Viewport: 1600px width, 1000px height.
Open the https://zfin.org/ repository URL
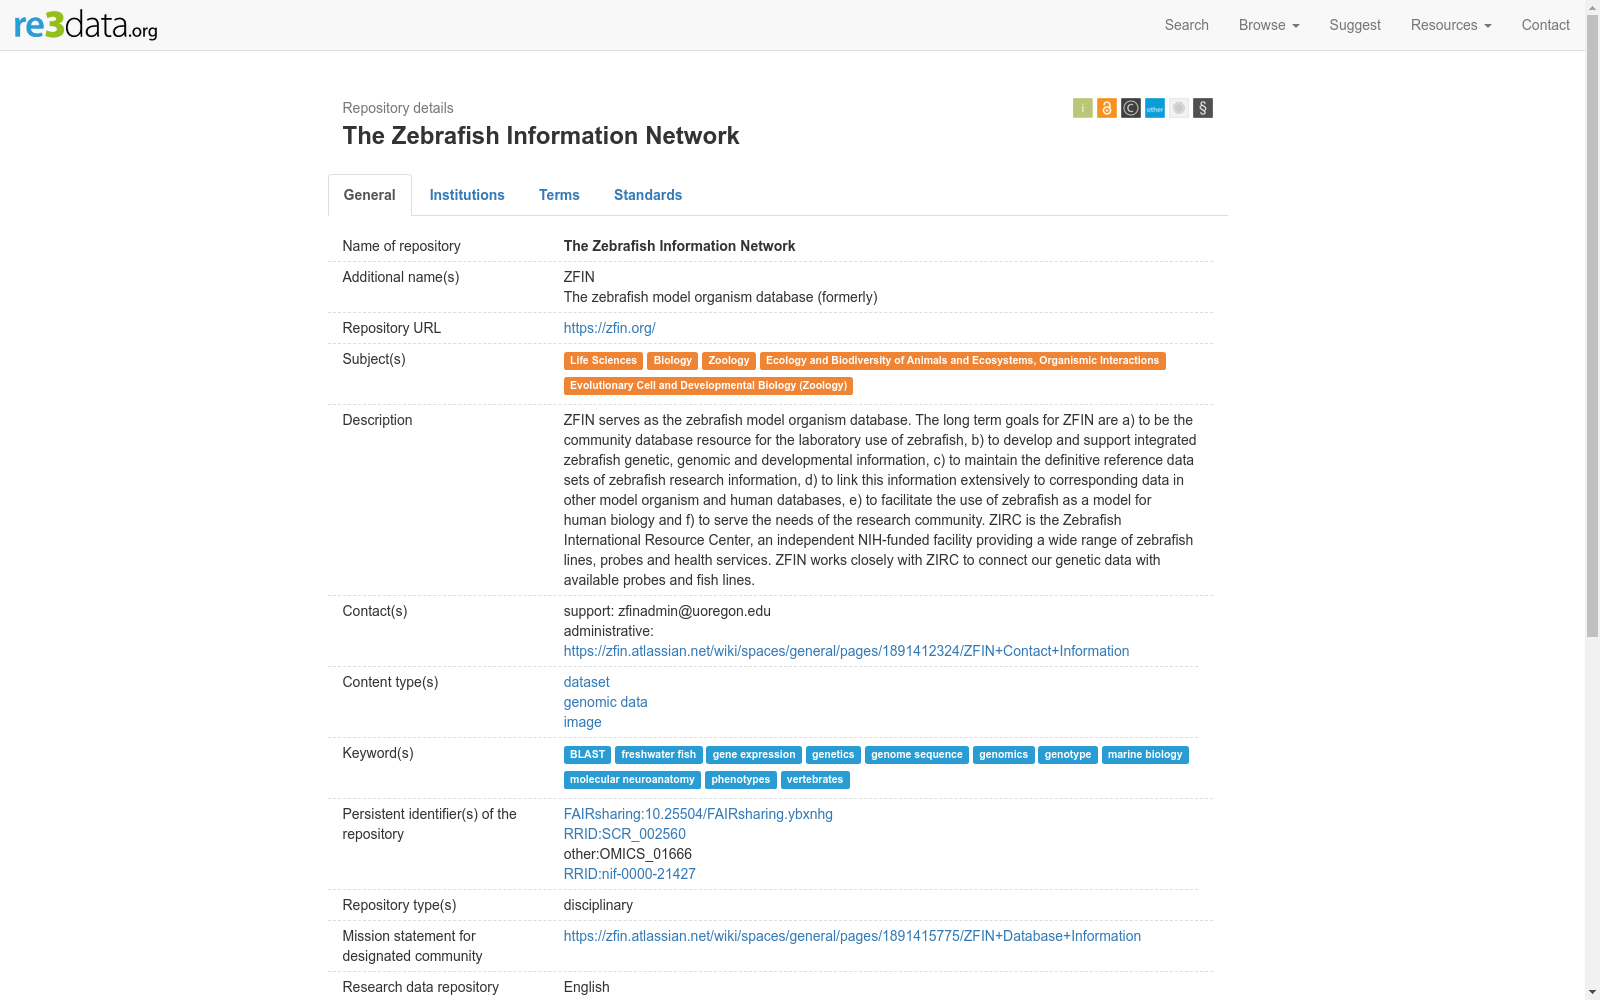coord(609,328)
